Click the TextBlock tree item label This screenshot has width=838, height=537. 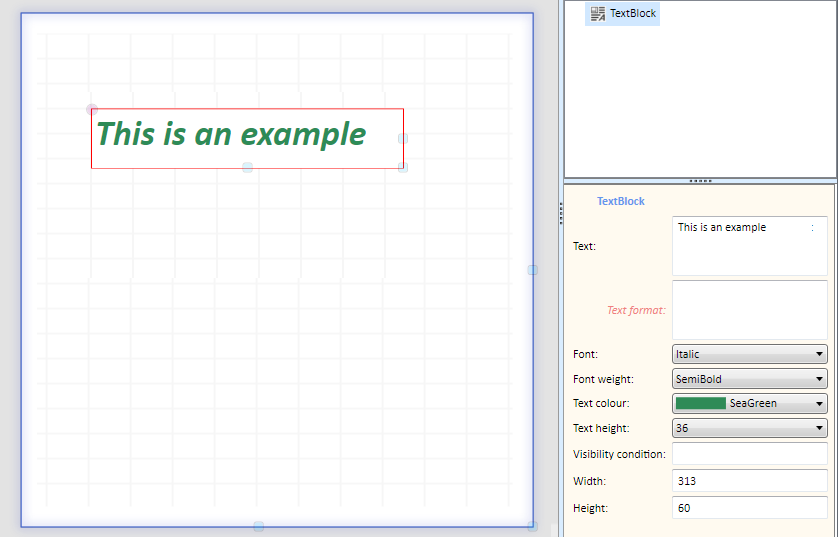click(633, 13)
